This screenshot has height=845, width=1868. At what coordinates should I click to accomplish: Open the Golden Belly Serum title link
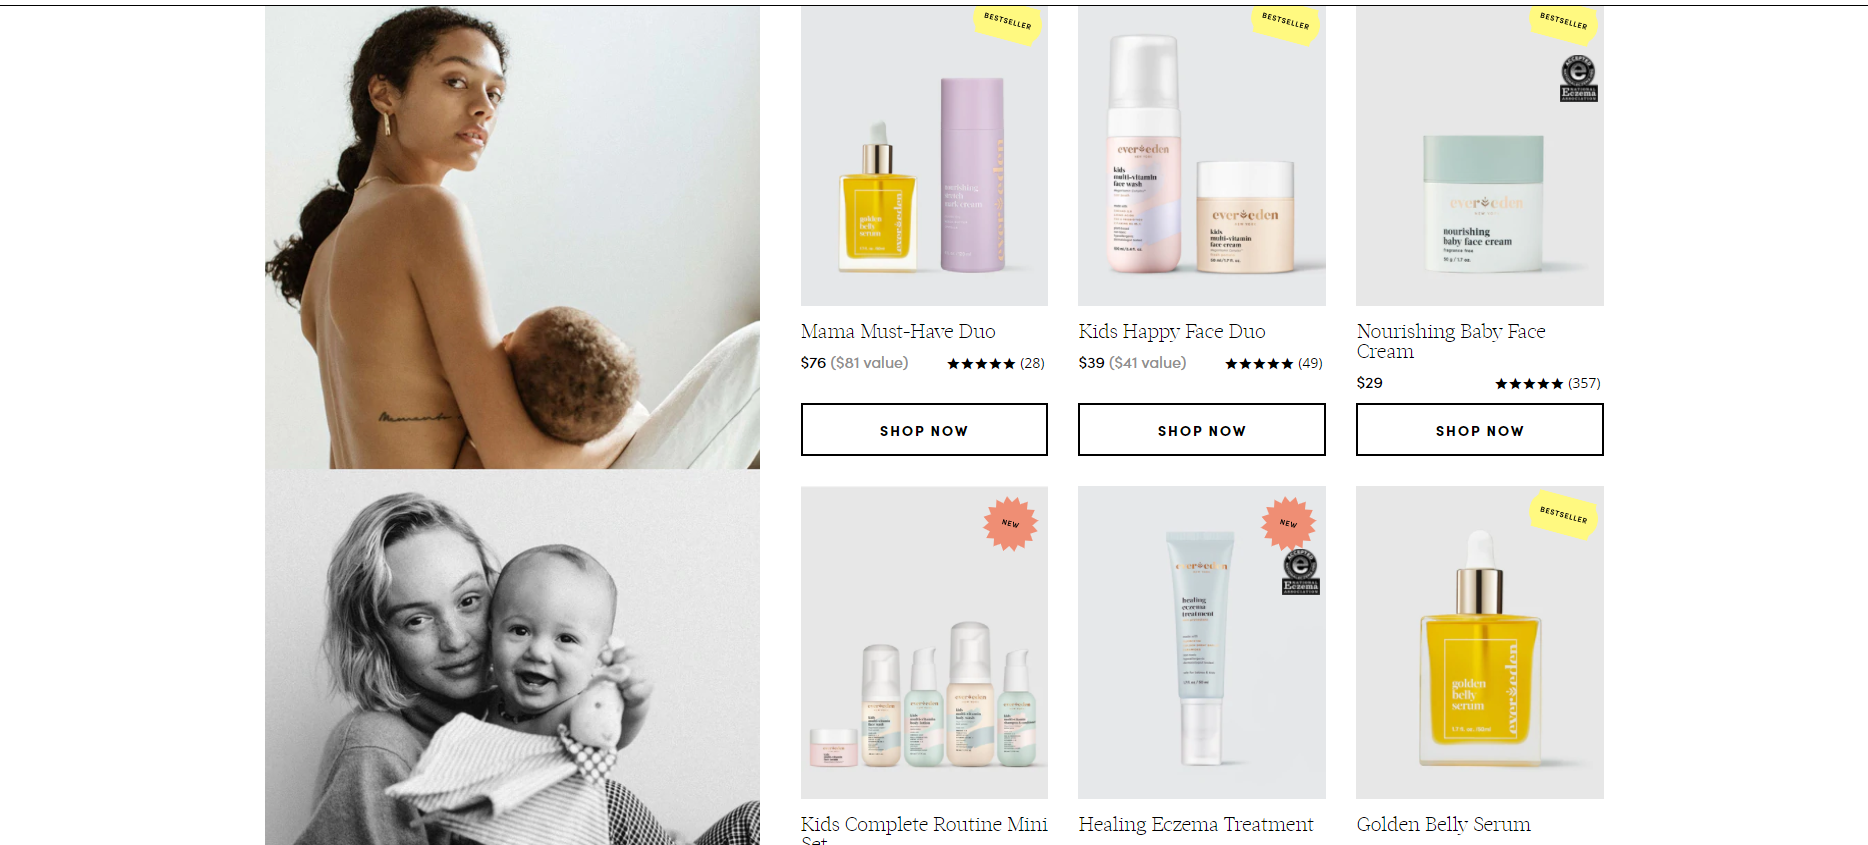coord(1443,824)
